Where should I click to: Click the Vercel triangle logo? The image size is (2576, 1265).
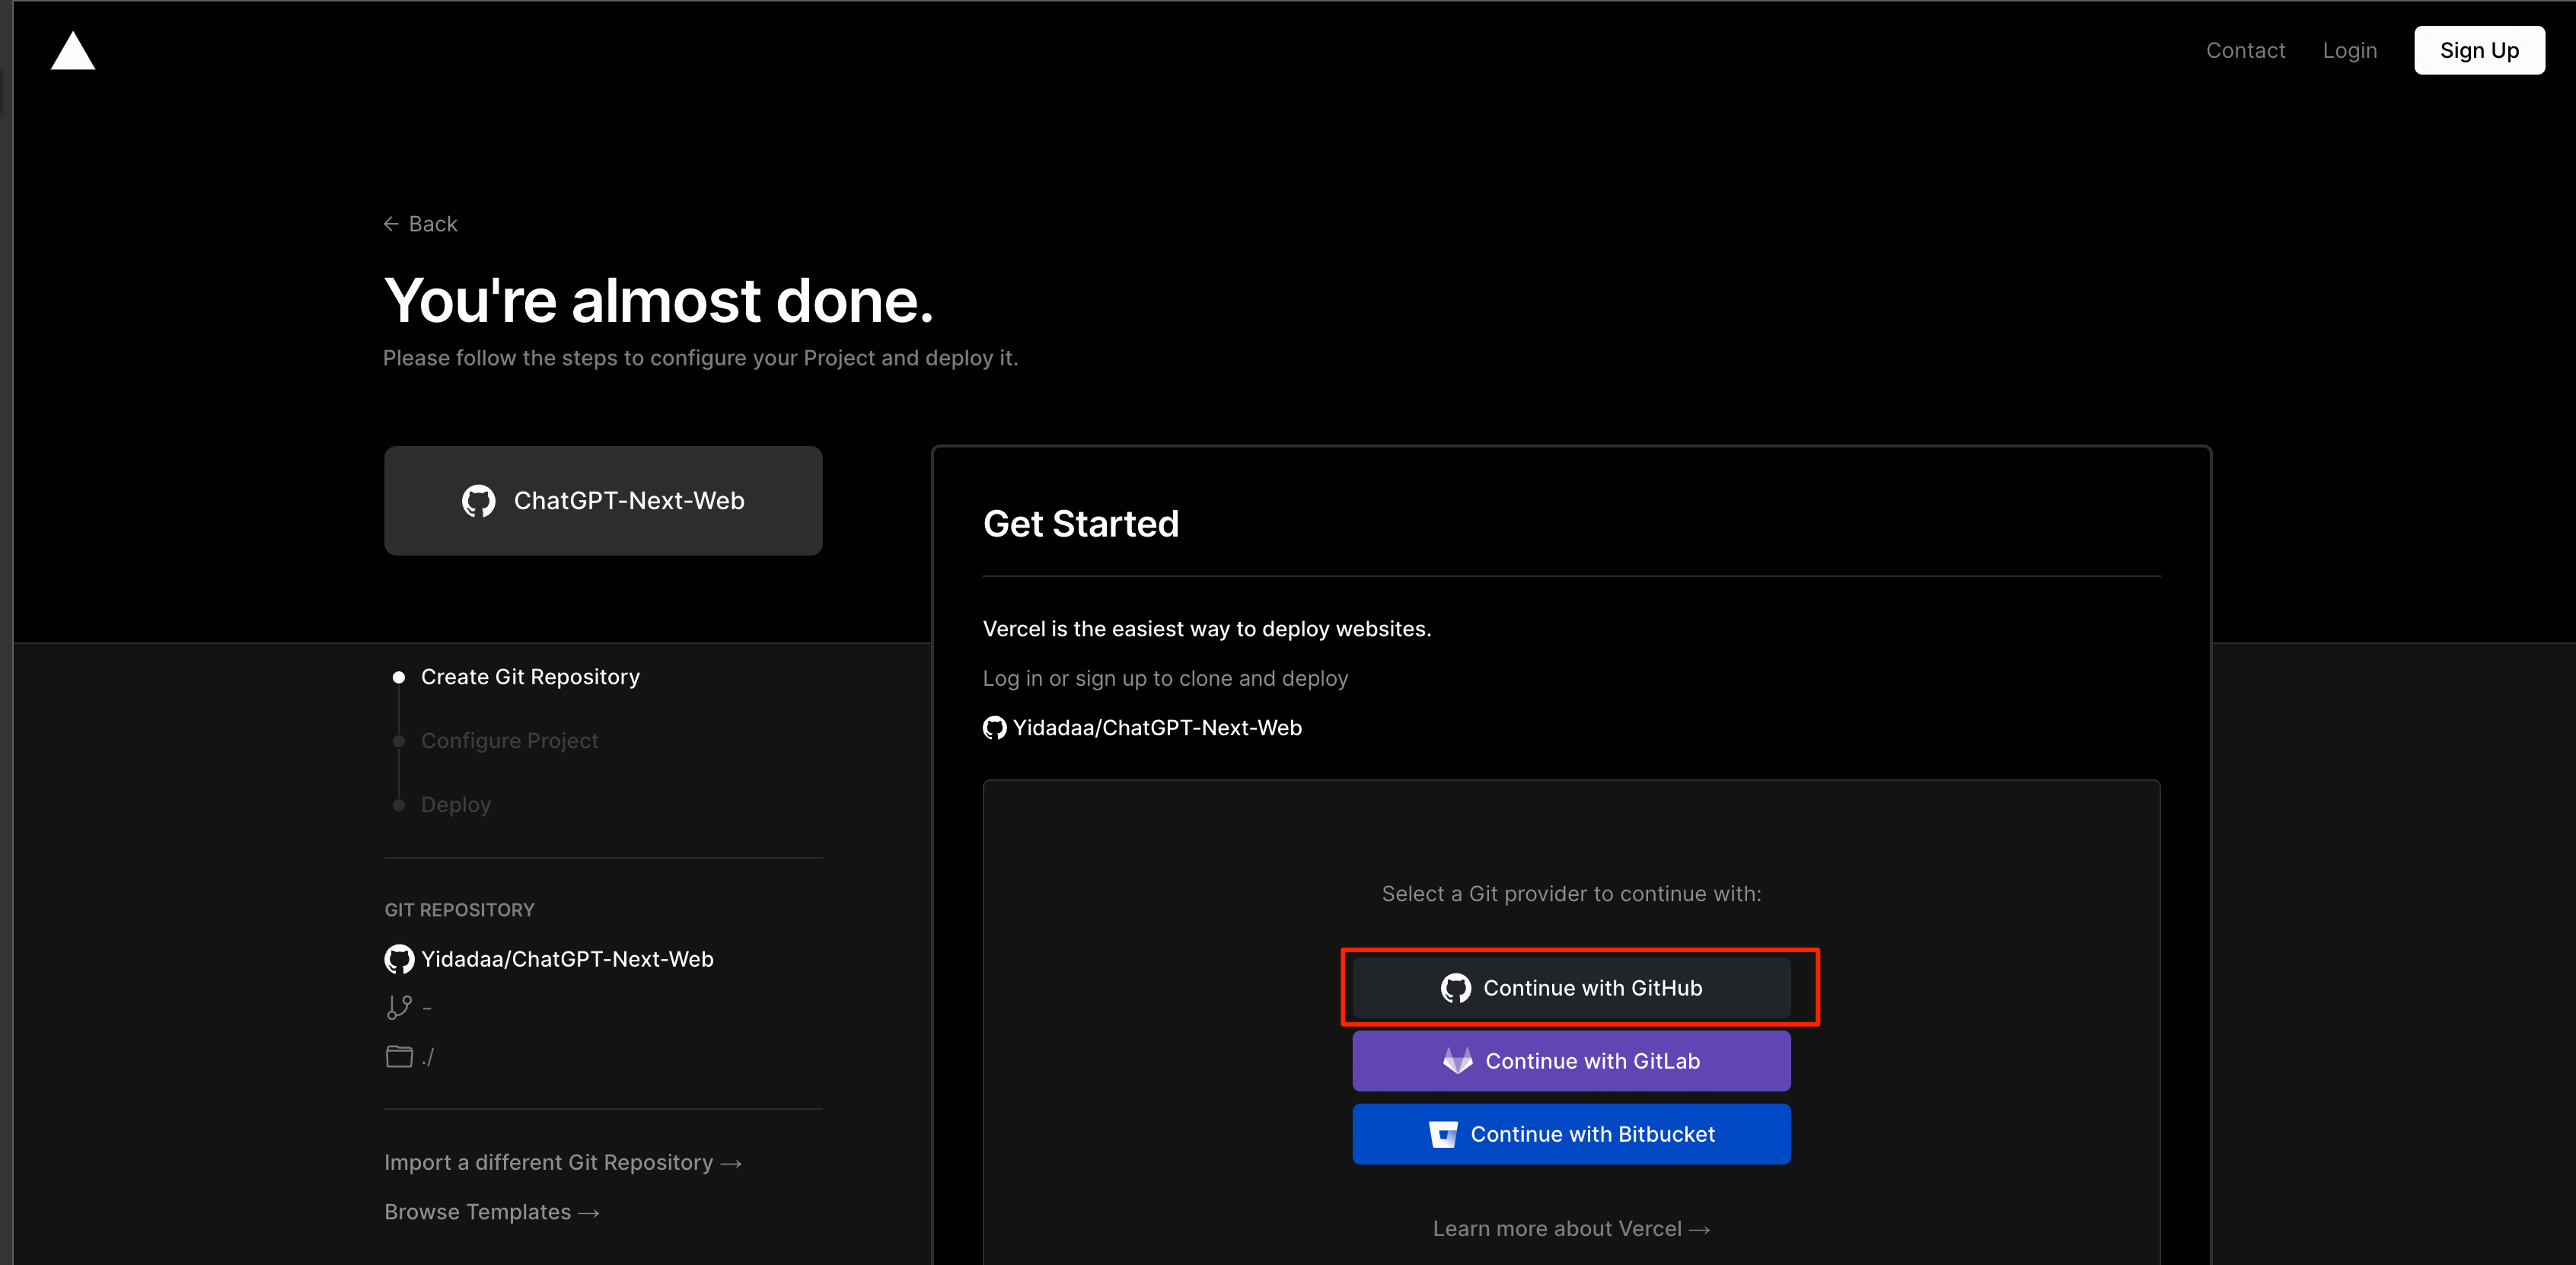point(73,50)
